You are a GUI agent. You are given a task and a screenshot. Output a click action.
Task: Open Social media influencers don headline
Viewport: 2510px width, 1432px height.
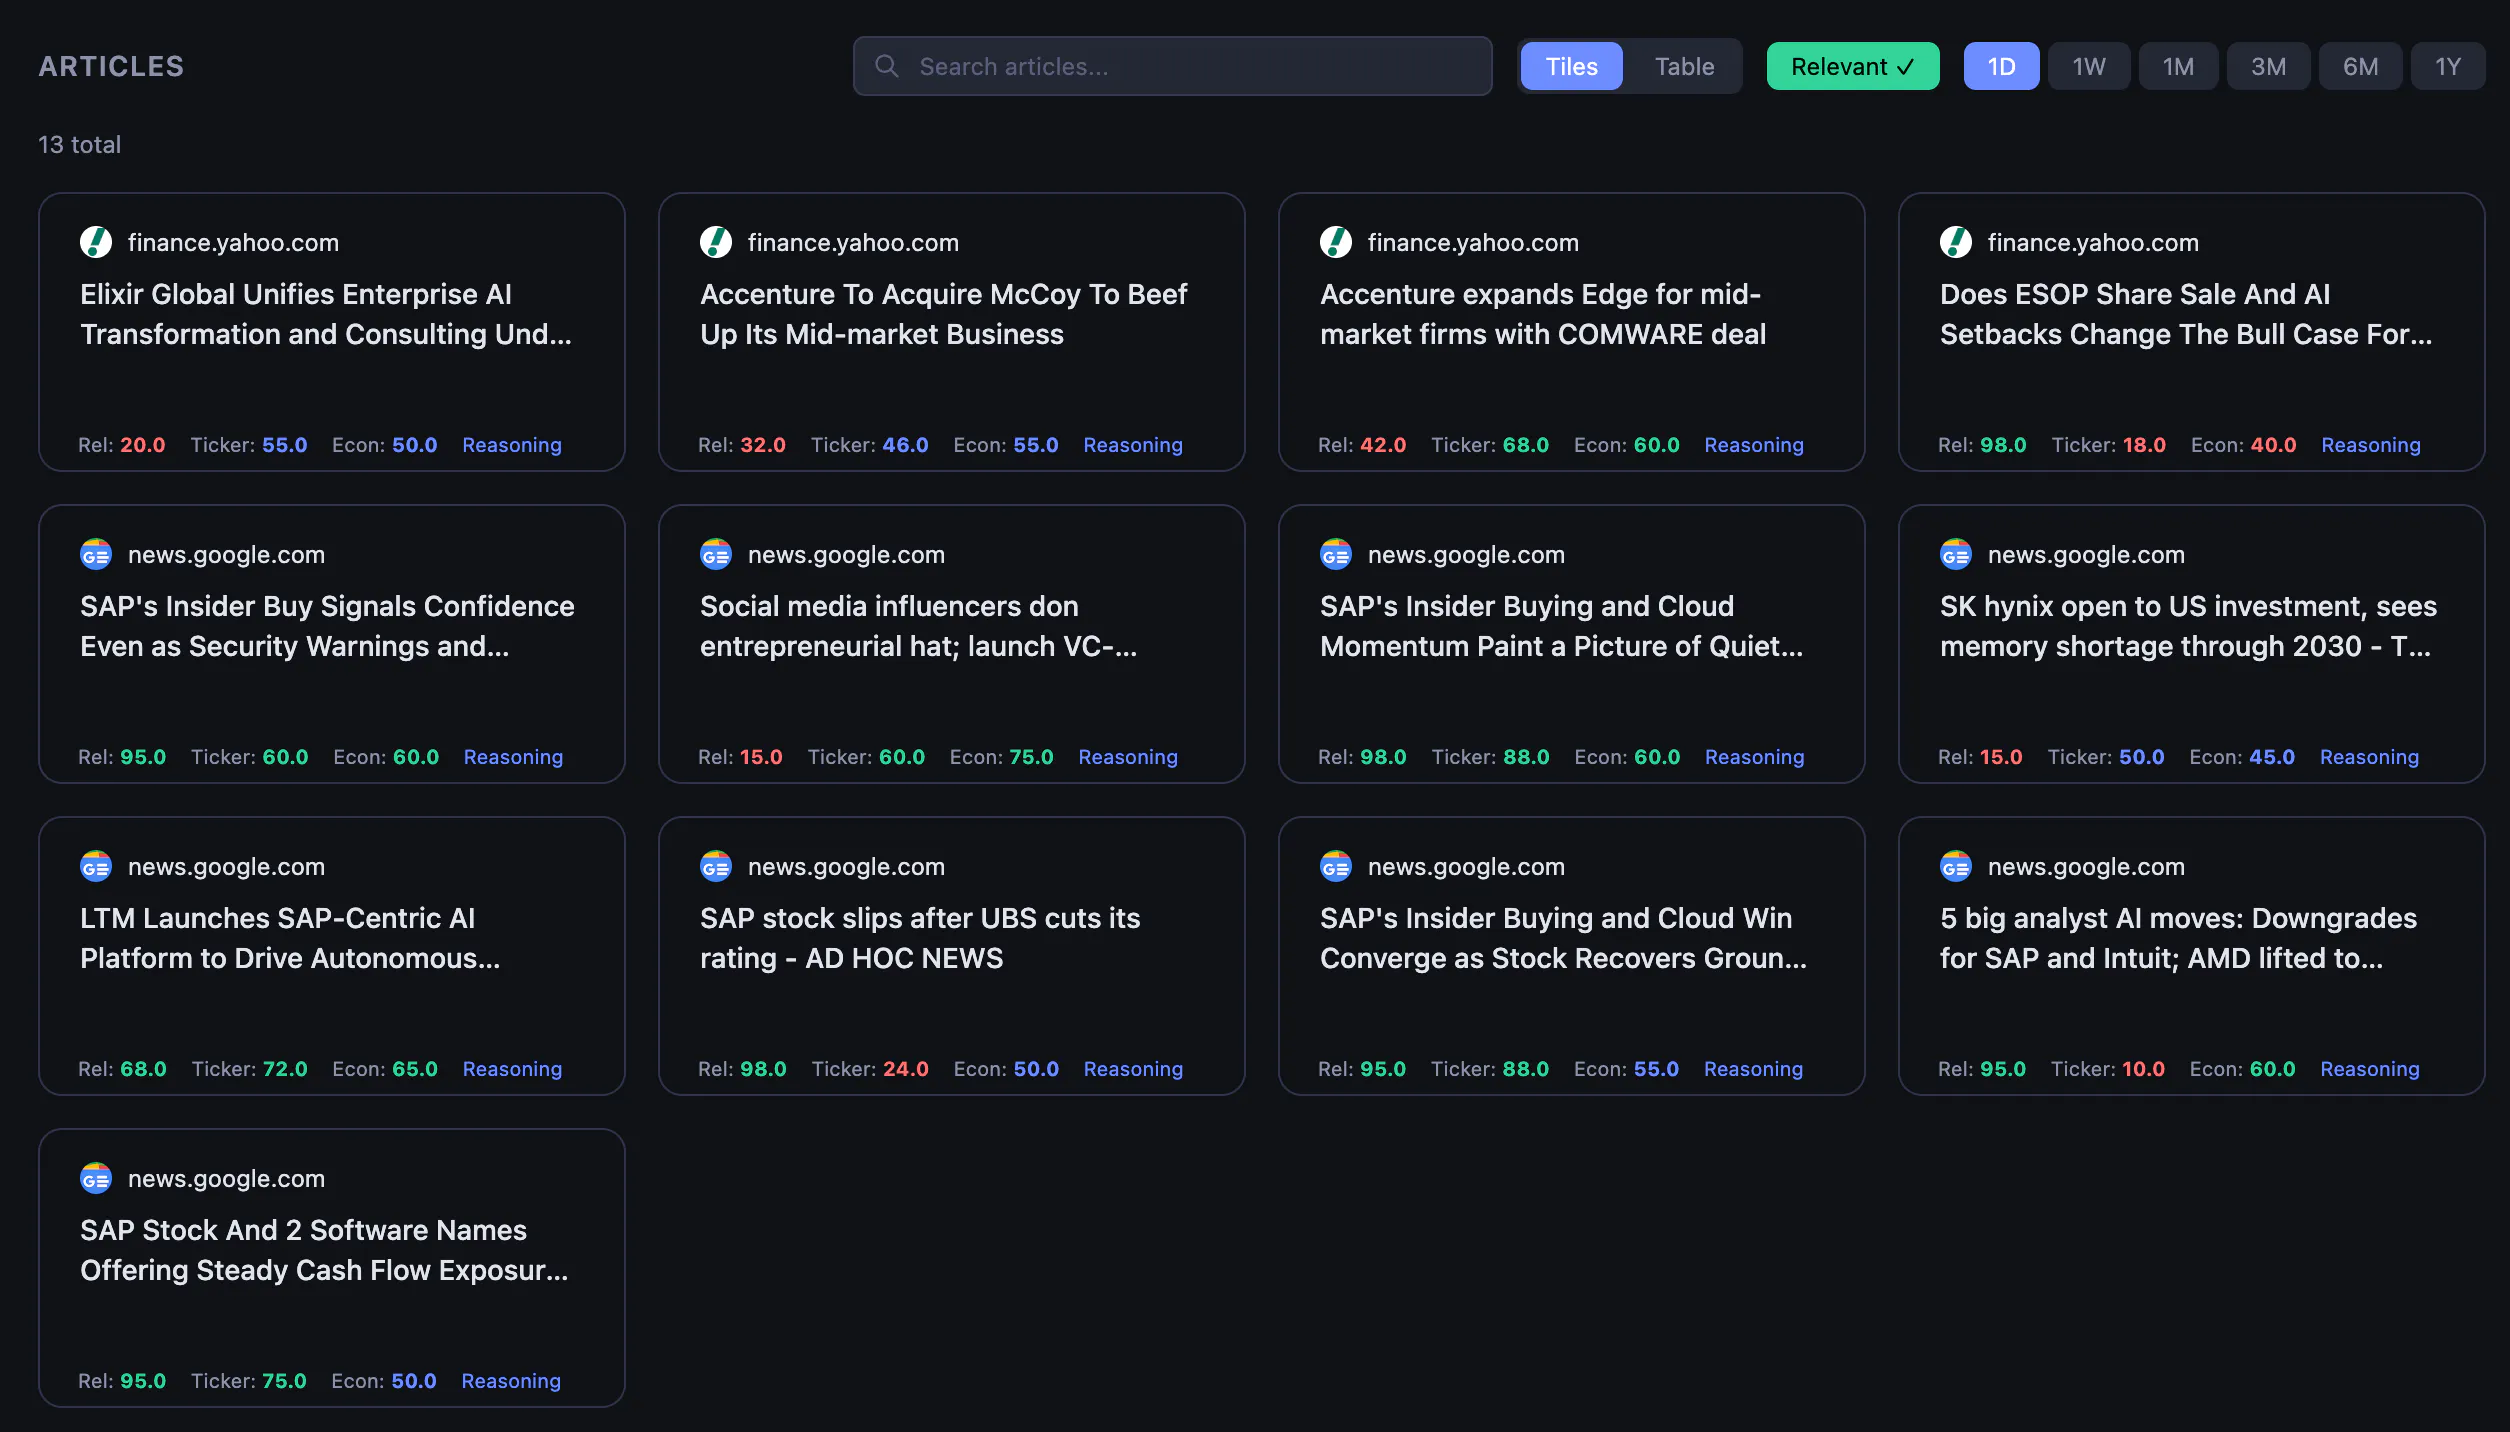pos(918,626)
